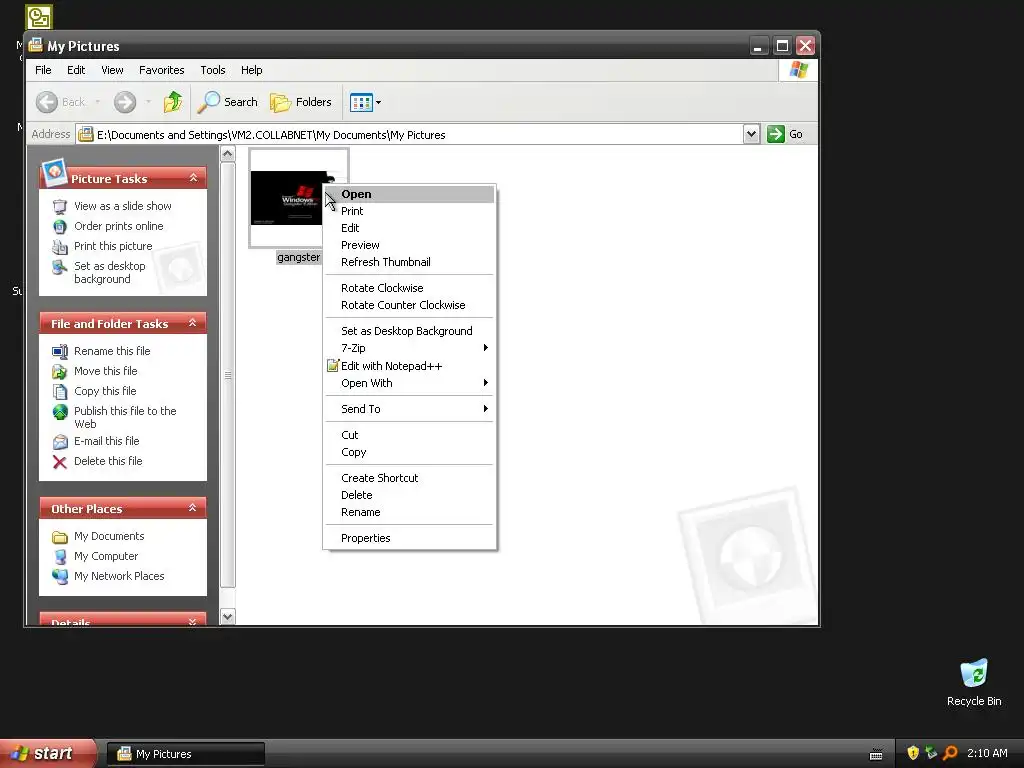This screenshot has height=768, width=1024.
Task: Open the Tools menu
Action: (x=213, y=70)
